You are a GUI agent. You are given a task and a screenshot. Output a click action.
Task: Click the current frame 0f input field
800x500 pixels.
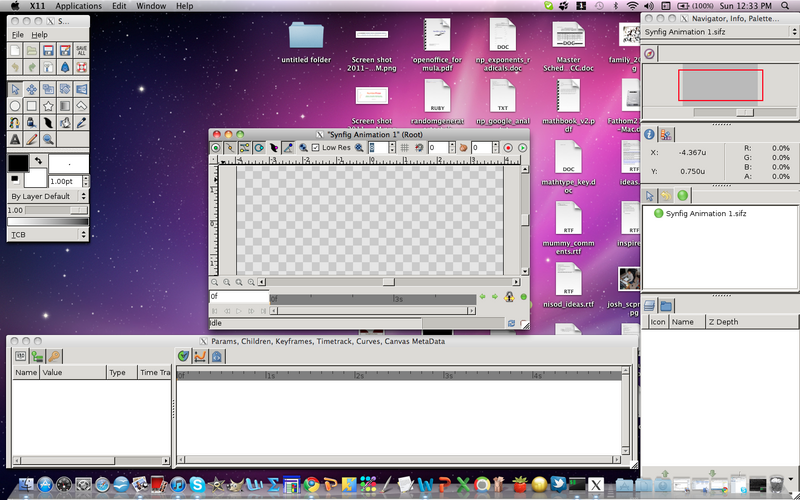point(239,296)
